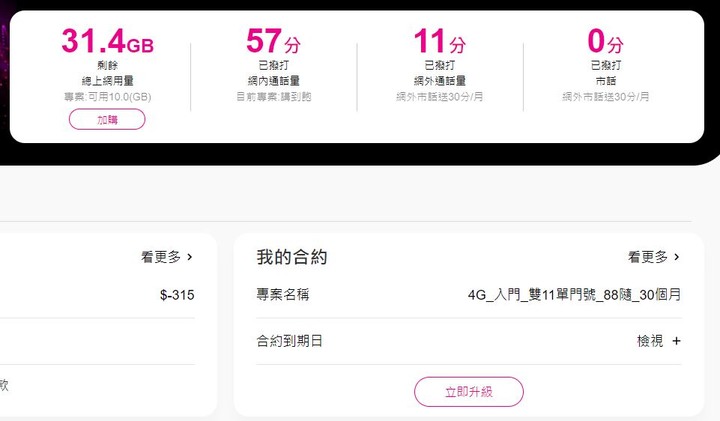Click the 我的合約 section heading
Screen dimensions: 720x421
pos(292,257)
